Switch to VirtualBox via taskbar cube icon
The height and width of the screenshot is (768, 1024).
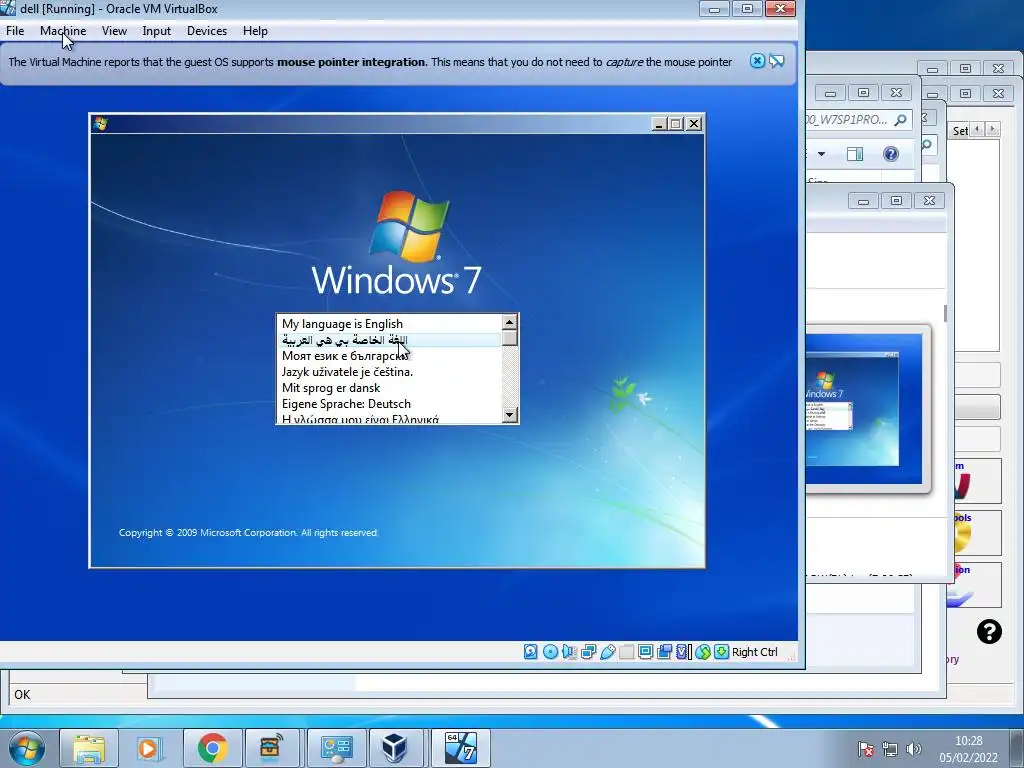coord(396,748)
